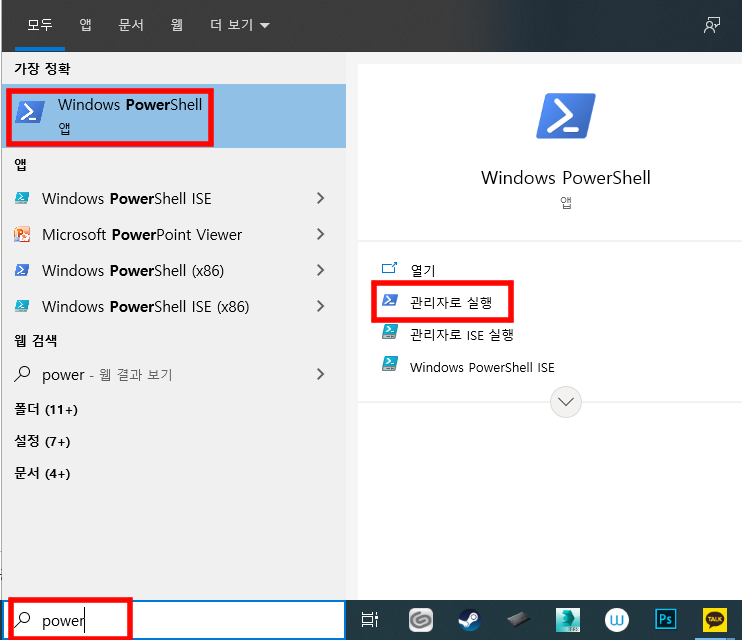Expand 설정 (7+) category

click(x=42, y=441)
